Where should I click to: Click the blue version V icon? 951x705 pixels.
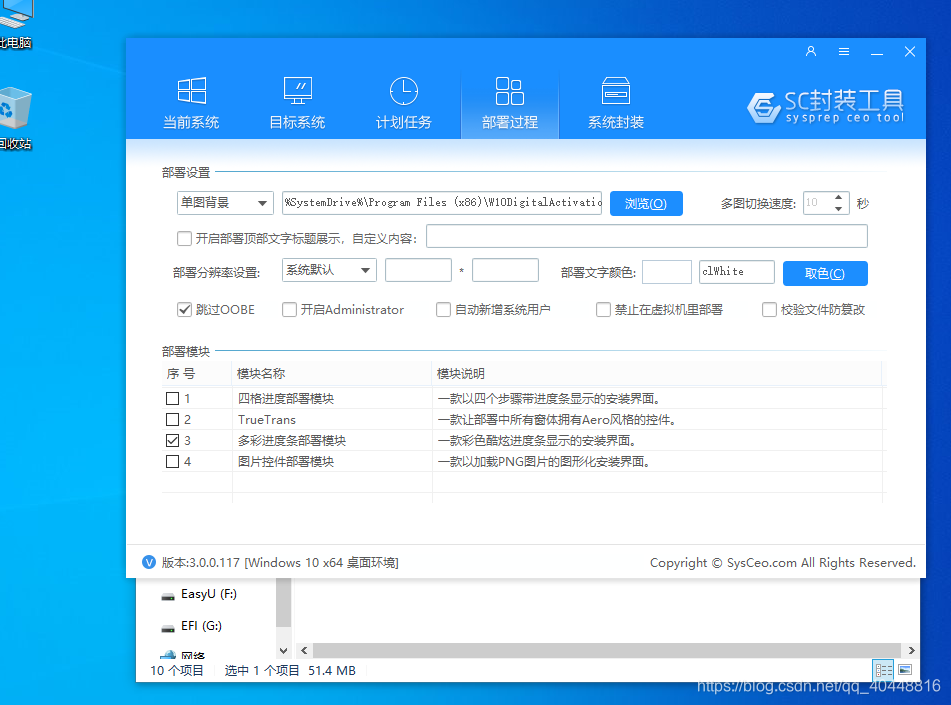[149, 562]
